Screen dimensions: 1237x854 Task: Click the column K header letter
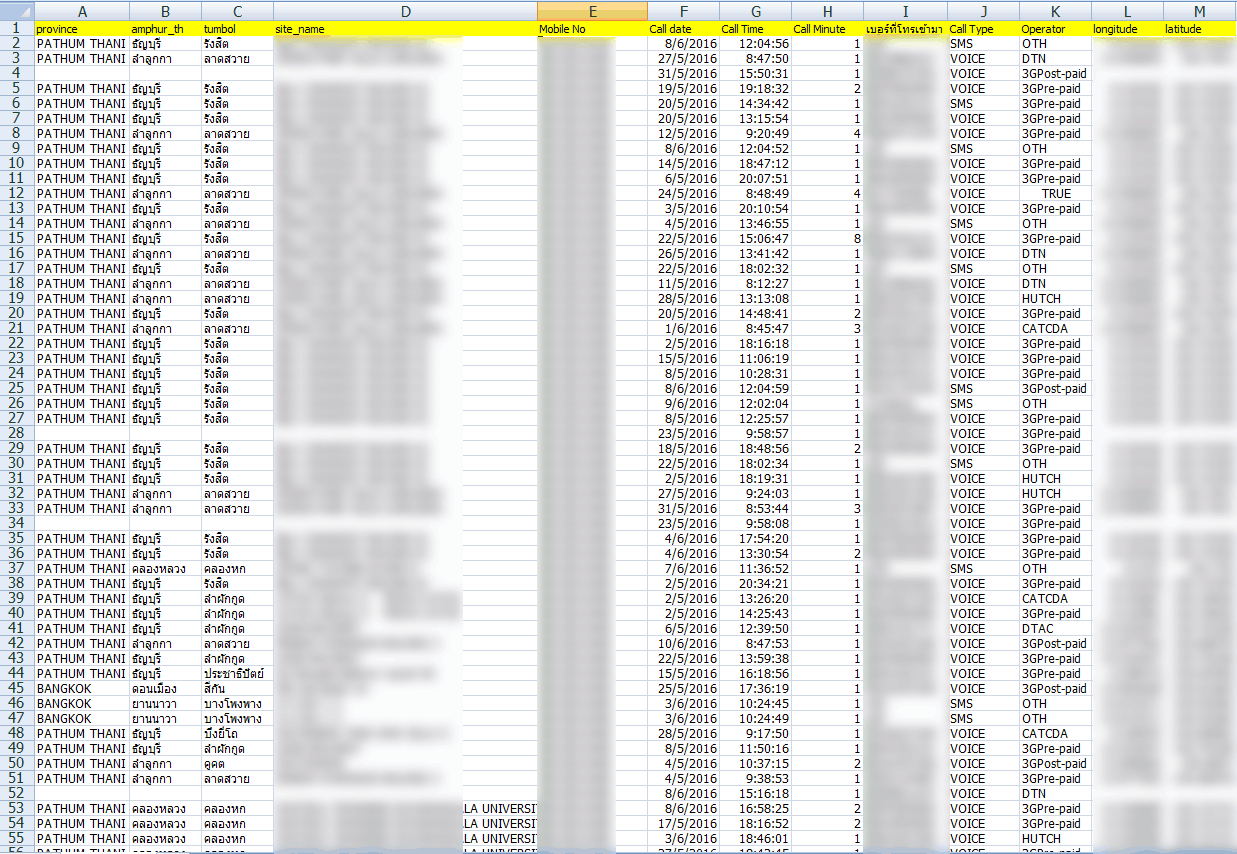click(1055, 11)
